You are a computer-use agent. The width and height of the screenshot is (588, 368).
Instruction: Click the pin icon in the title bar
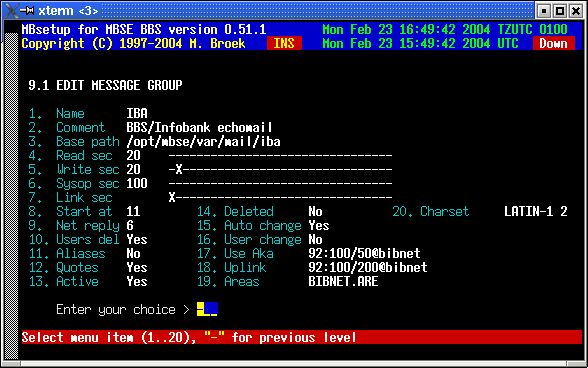pyautogui.click(x=27, y=11)
